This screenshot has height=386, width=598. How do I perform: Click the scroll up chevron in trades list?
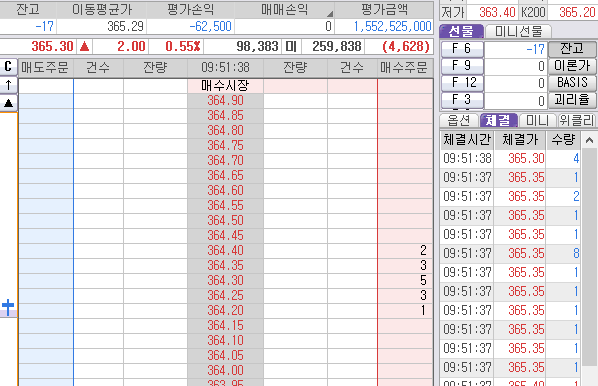[x=589, y=140]
